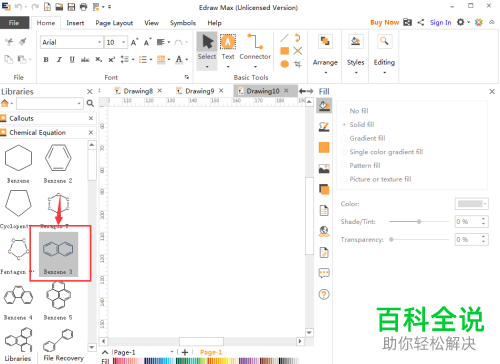
Task: Select the Pattern fill option
Action: (x=361, y=165)
